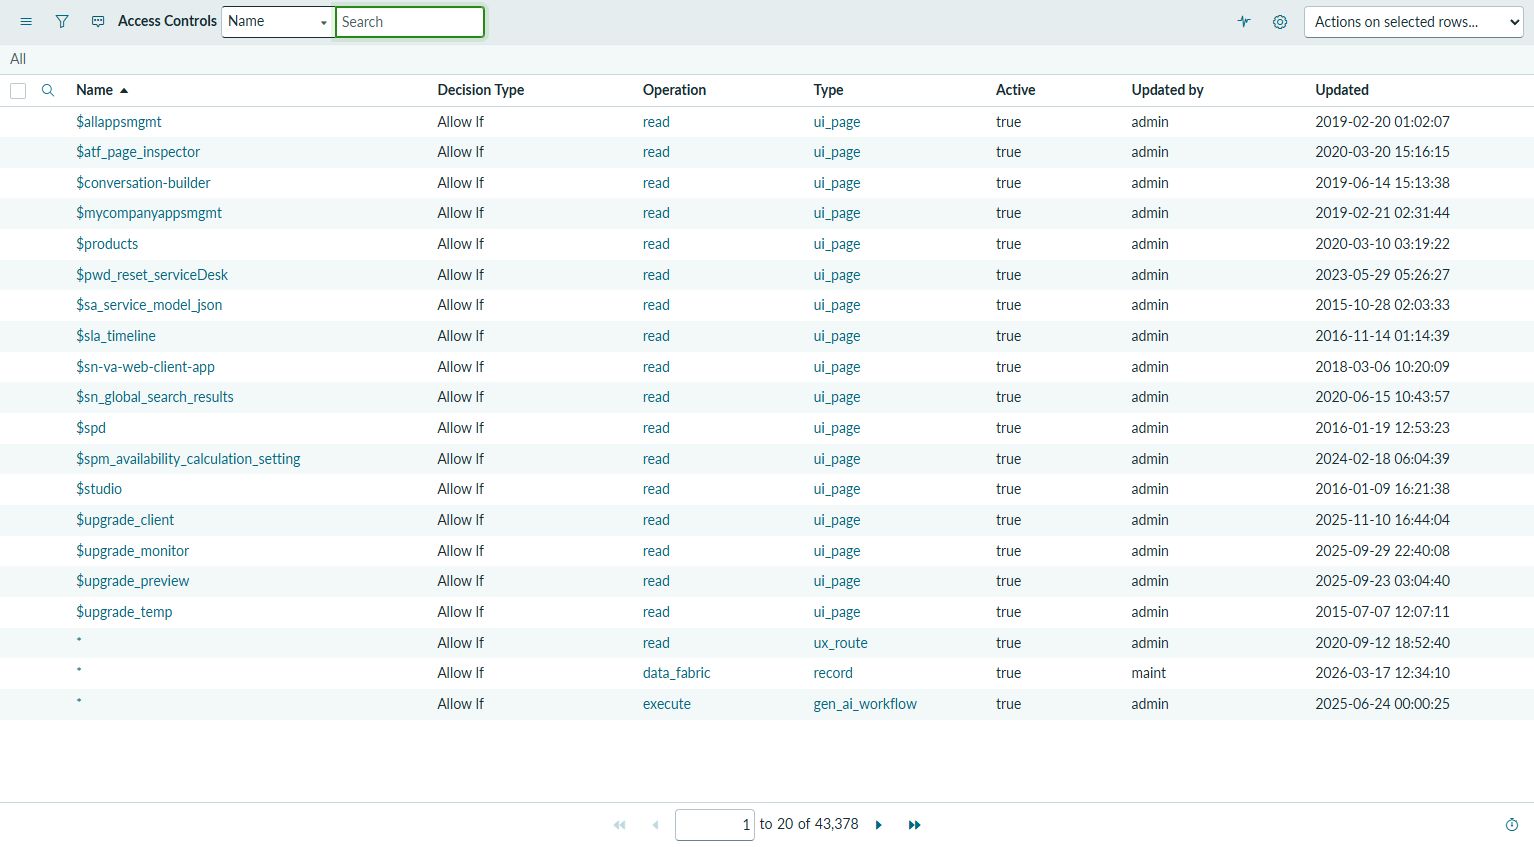Sort by Decision Type column header

pos(480,90)
